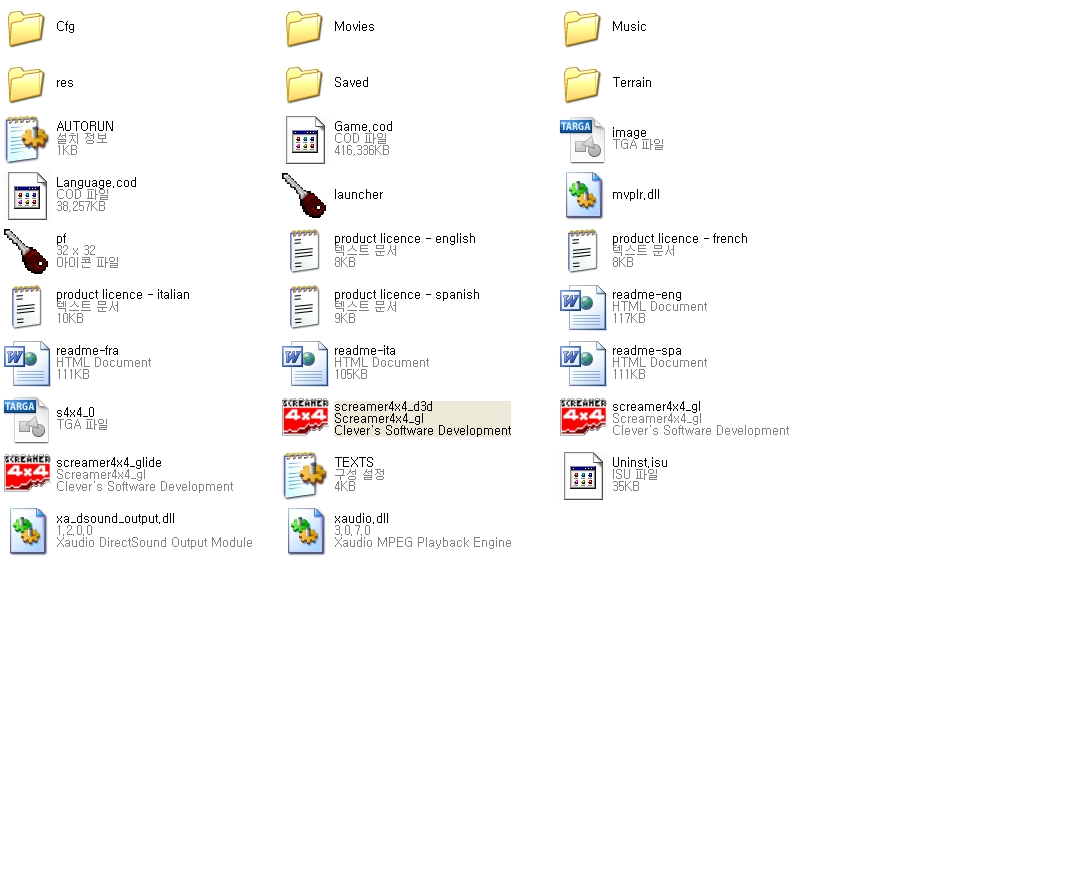The image size is (1066, 878).
Task: Click the mvplr.dll file icon
Action: 583,195
